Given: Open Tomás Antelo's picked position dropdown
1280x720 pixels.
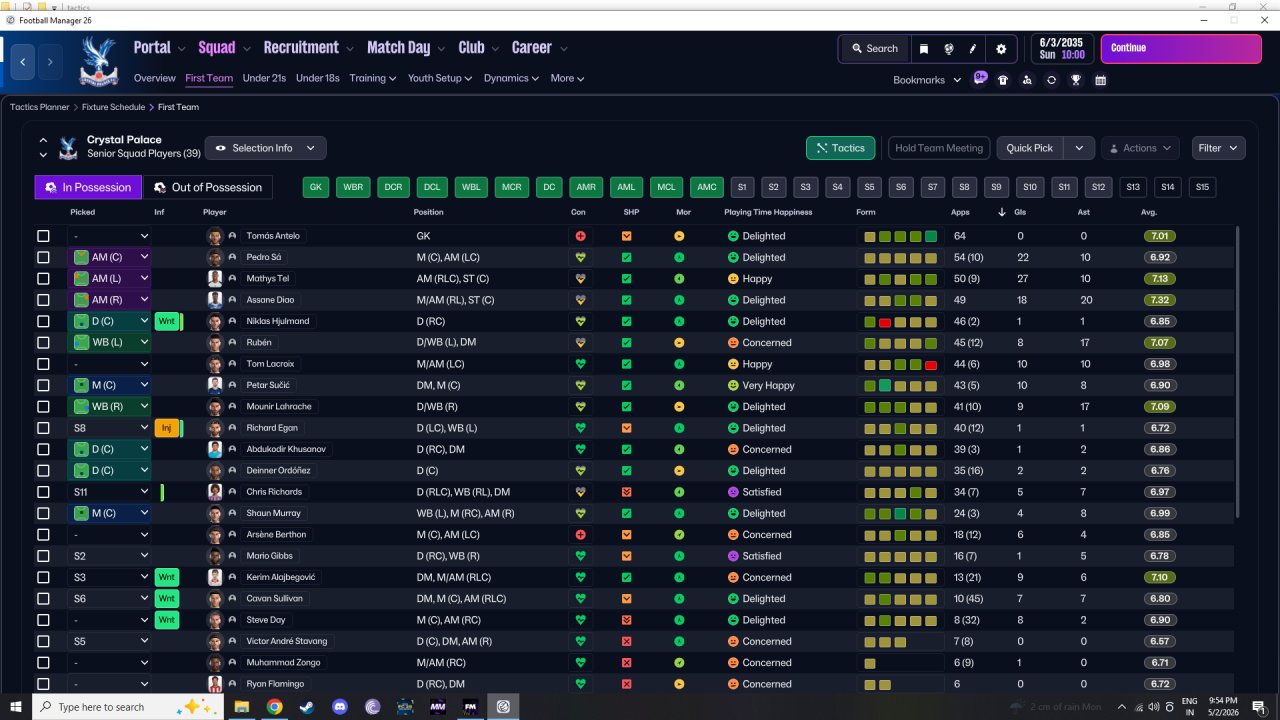Looking at the screenshot, I should [110, 236].
